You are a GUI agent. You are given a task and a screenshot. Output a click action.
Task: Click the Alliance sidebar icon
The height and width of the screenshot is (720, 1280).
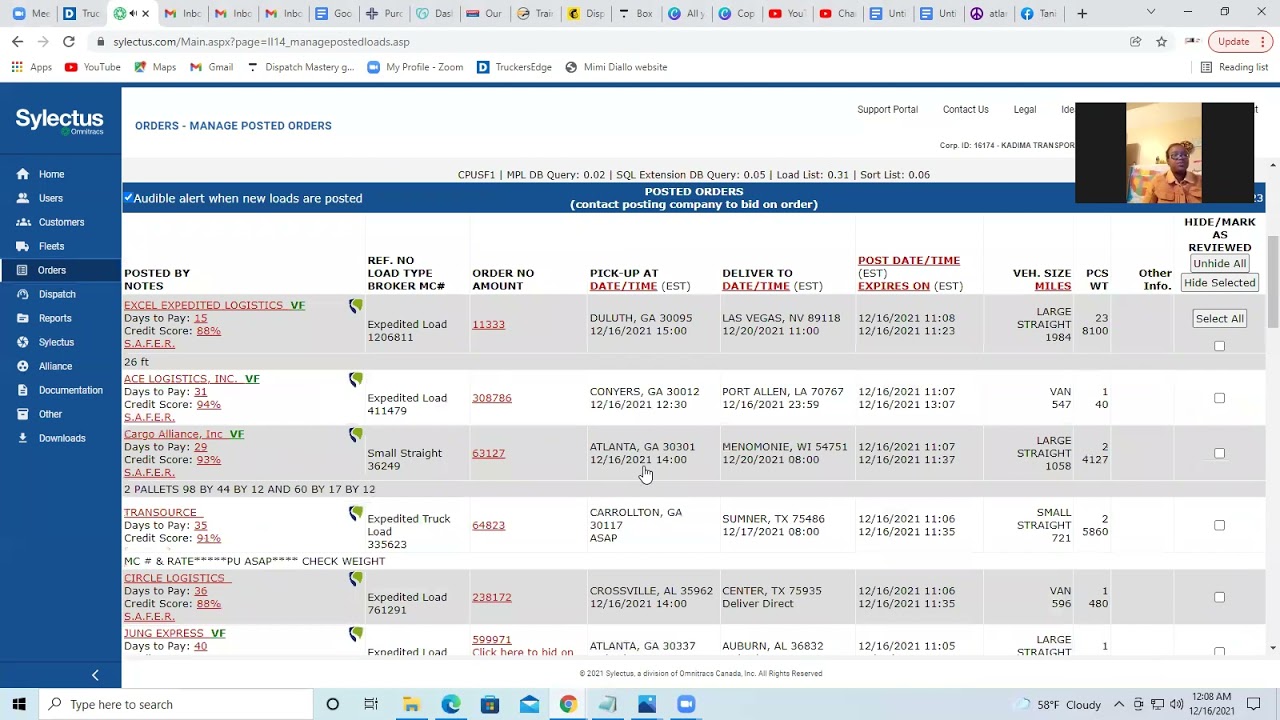(23, 366)
